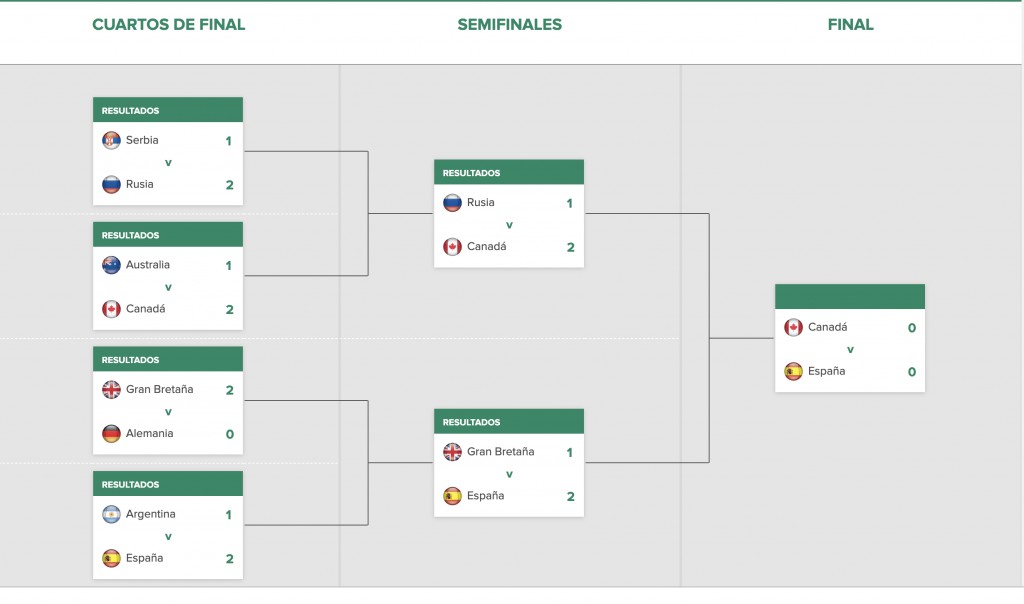Open Serbia v Rusia Resultados header

click(x=168, y=110)
